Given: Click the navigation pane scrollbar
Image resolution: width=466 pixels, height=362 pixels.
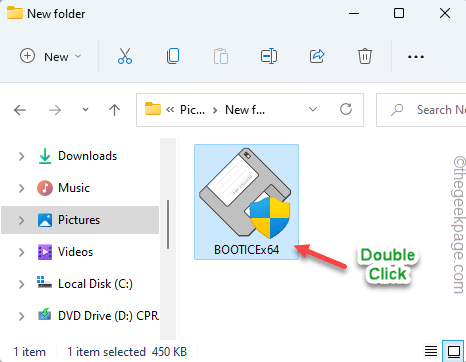Looking at the screenshot, I should pyautogui.click(x=168, y=224).
